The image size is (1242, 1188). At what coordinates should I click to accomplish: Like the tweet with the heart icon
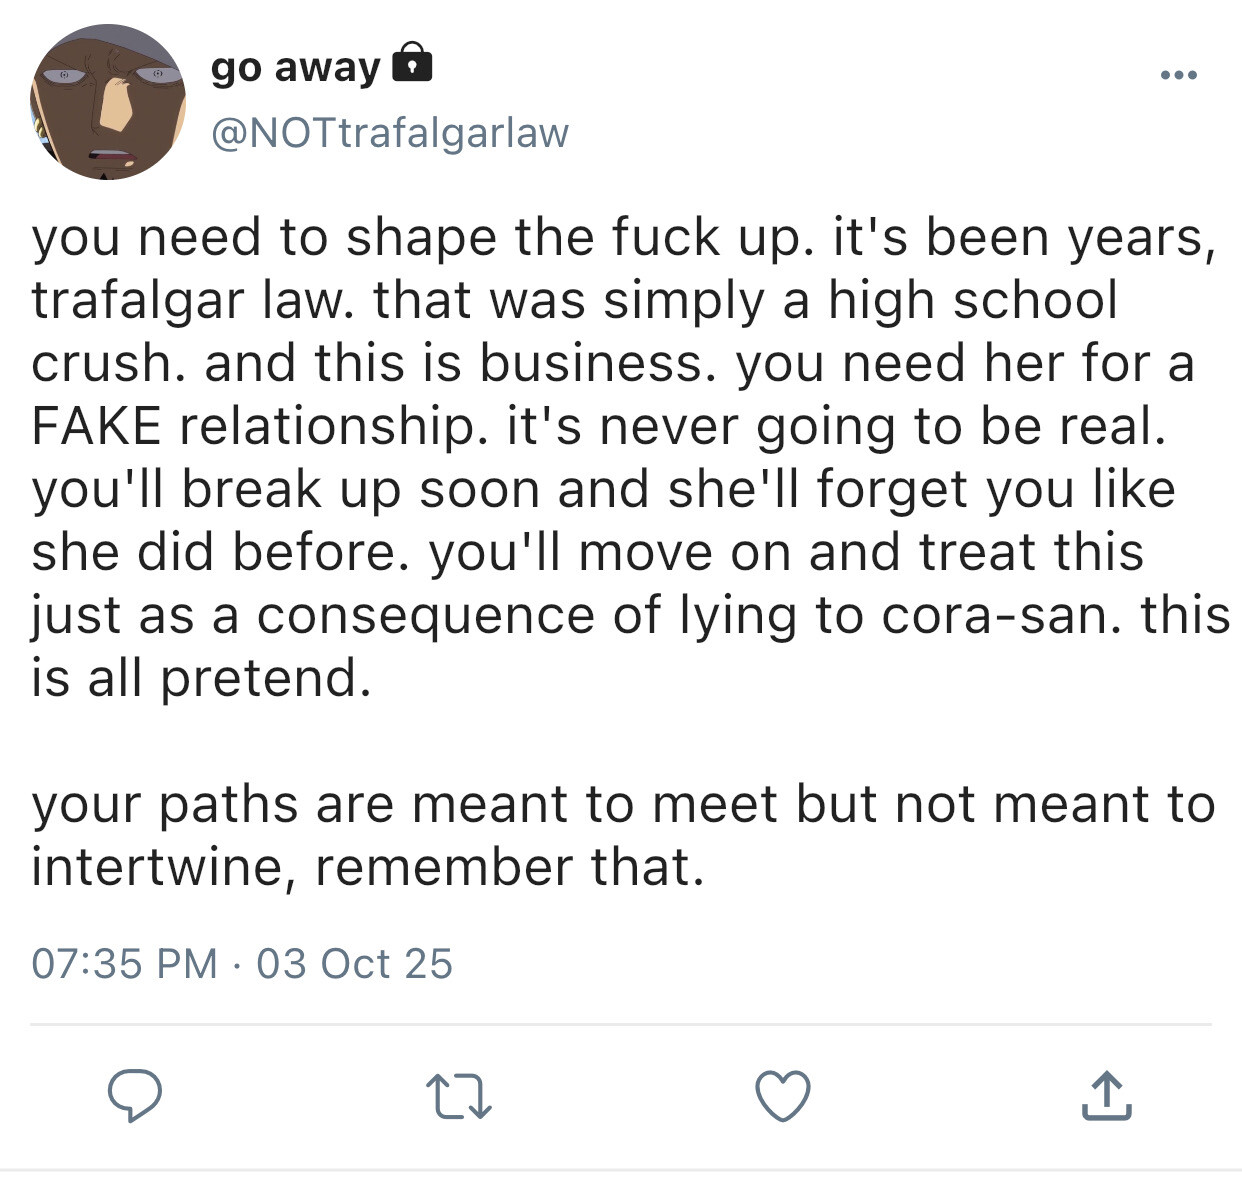pyautogui.click(x=782, y=1095)
